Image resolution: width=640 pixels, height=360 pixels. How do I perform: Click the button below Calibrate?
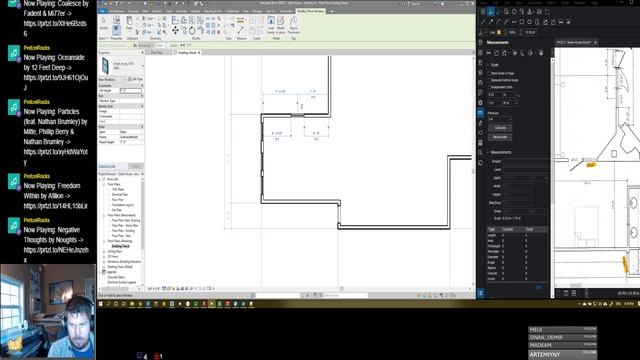point(500,137)
